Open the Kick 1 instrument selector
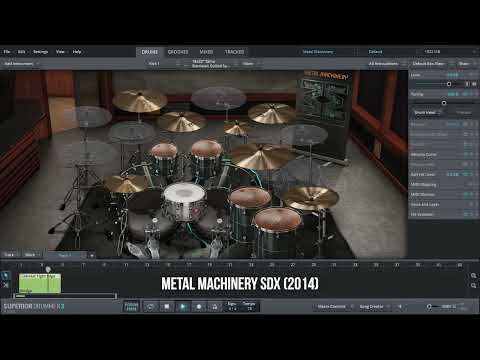 [x=163, y=63]
